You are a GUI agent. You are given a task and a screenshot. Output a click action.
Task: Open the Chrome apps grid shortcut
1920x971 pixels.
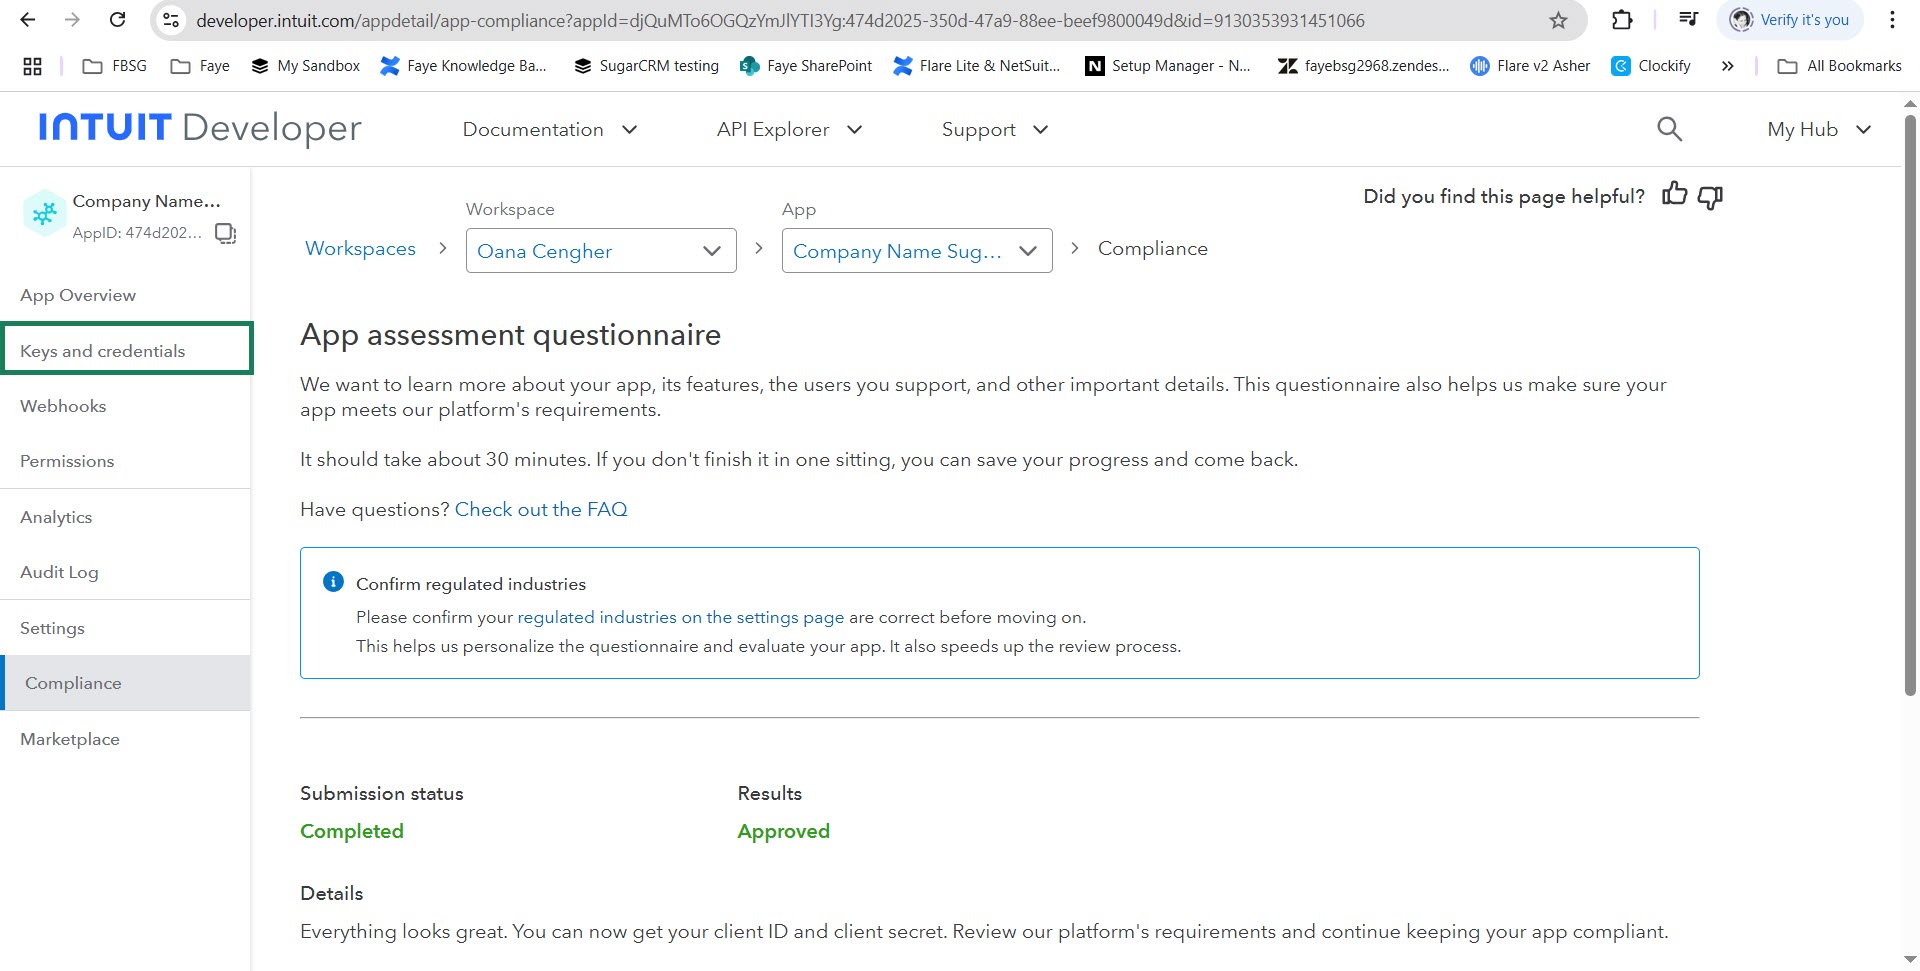pyautogui.click(x=32, y=66)
